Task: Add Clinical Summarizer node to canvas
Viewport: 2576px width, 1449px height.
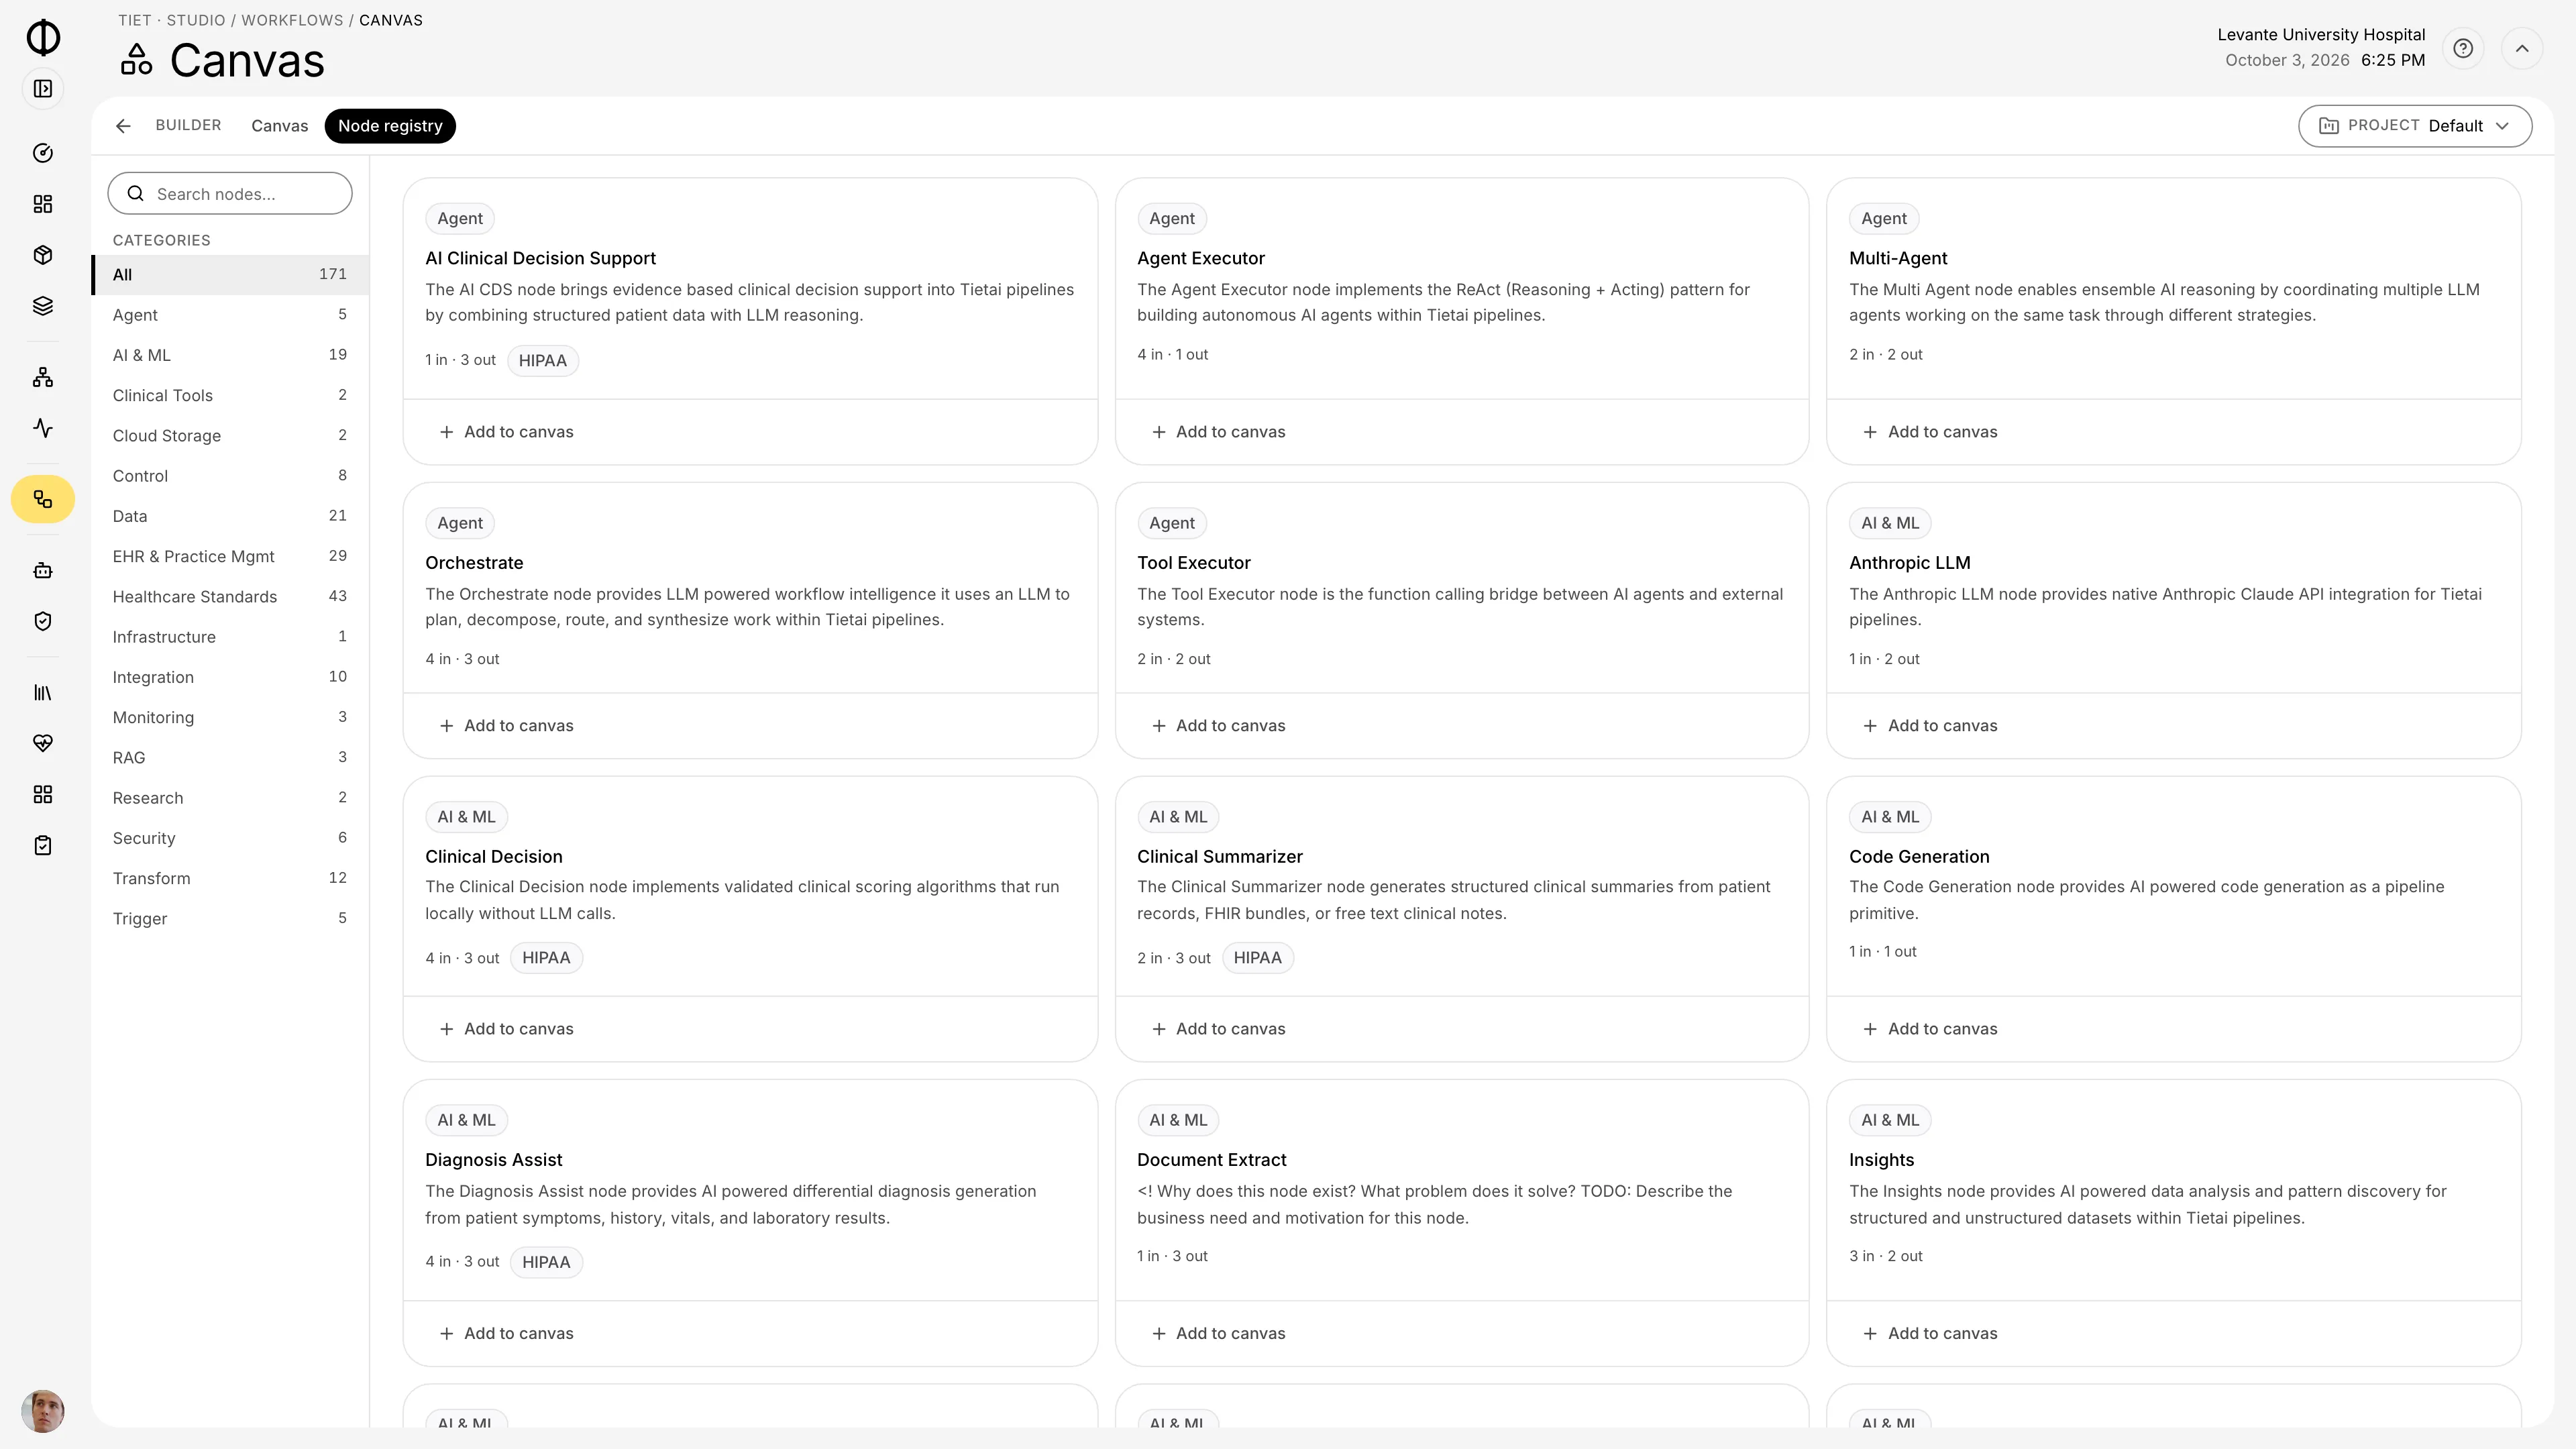Action: pyautogui.click(x=1218, y=1029)
